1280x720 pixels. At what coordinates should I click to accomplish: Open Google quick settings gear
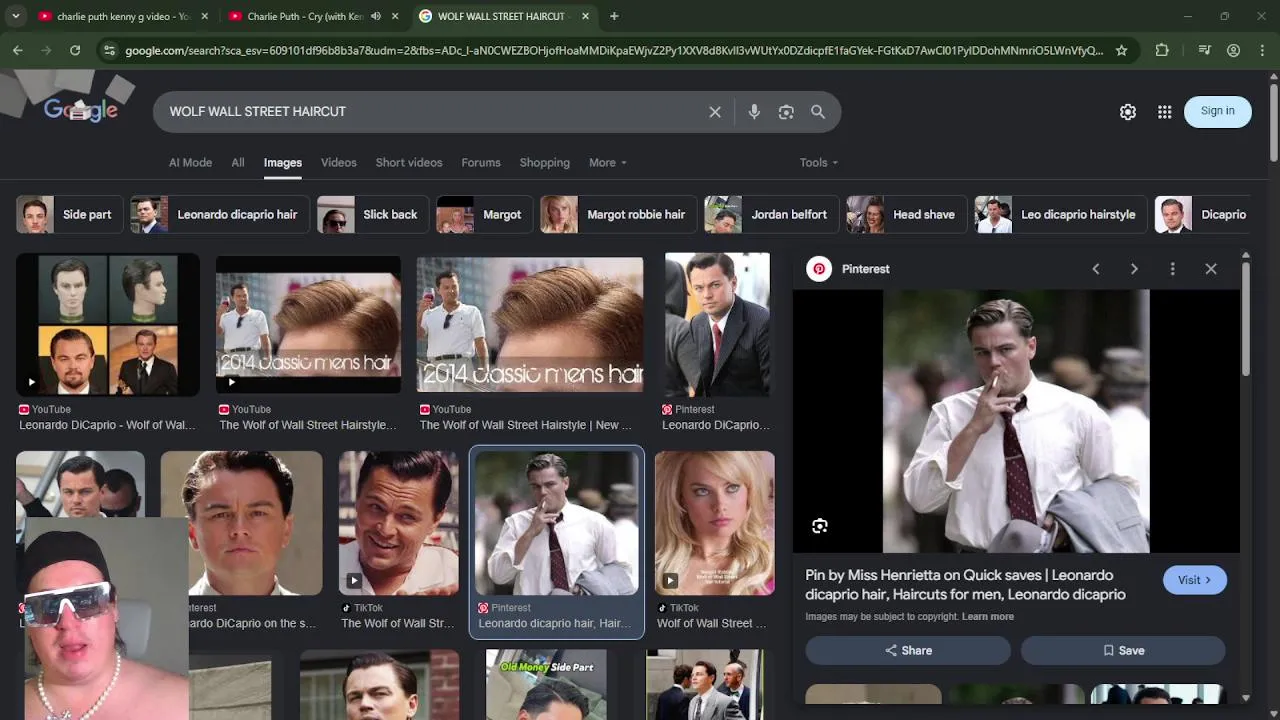point(1128,112)
